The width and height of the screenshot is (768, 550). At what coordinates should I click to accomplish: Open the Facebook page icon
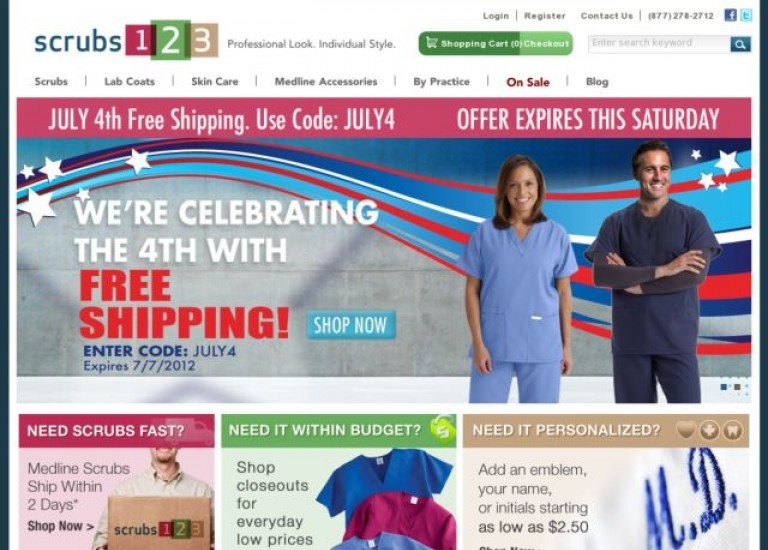coord(730,15)
